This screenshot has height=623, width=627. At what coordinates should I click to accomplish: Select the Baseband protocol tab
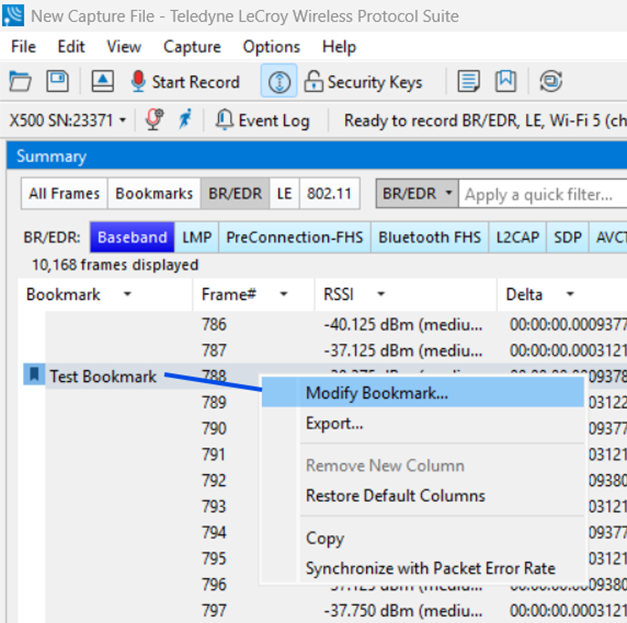click(132, 237)
